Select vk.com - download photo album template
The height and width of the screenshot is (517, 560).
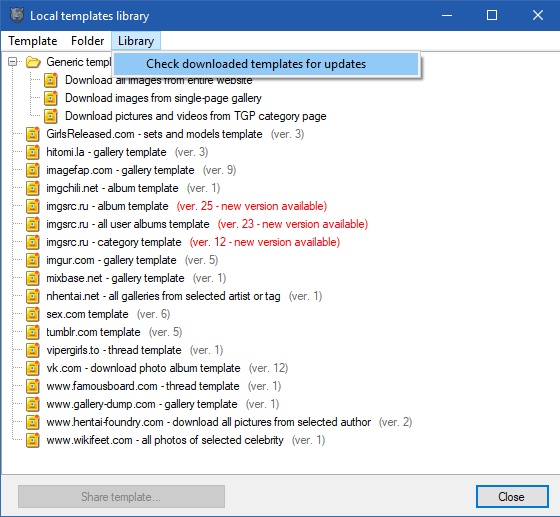(144, 368)
